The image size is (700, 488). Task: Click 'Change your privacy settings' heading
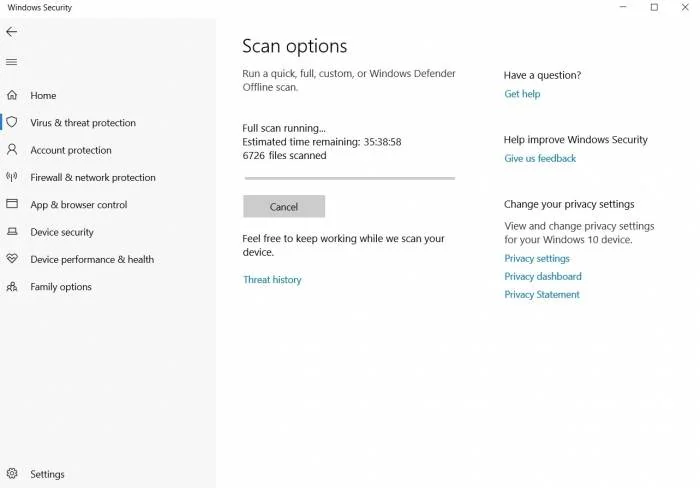point(569,204)
